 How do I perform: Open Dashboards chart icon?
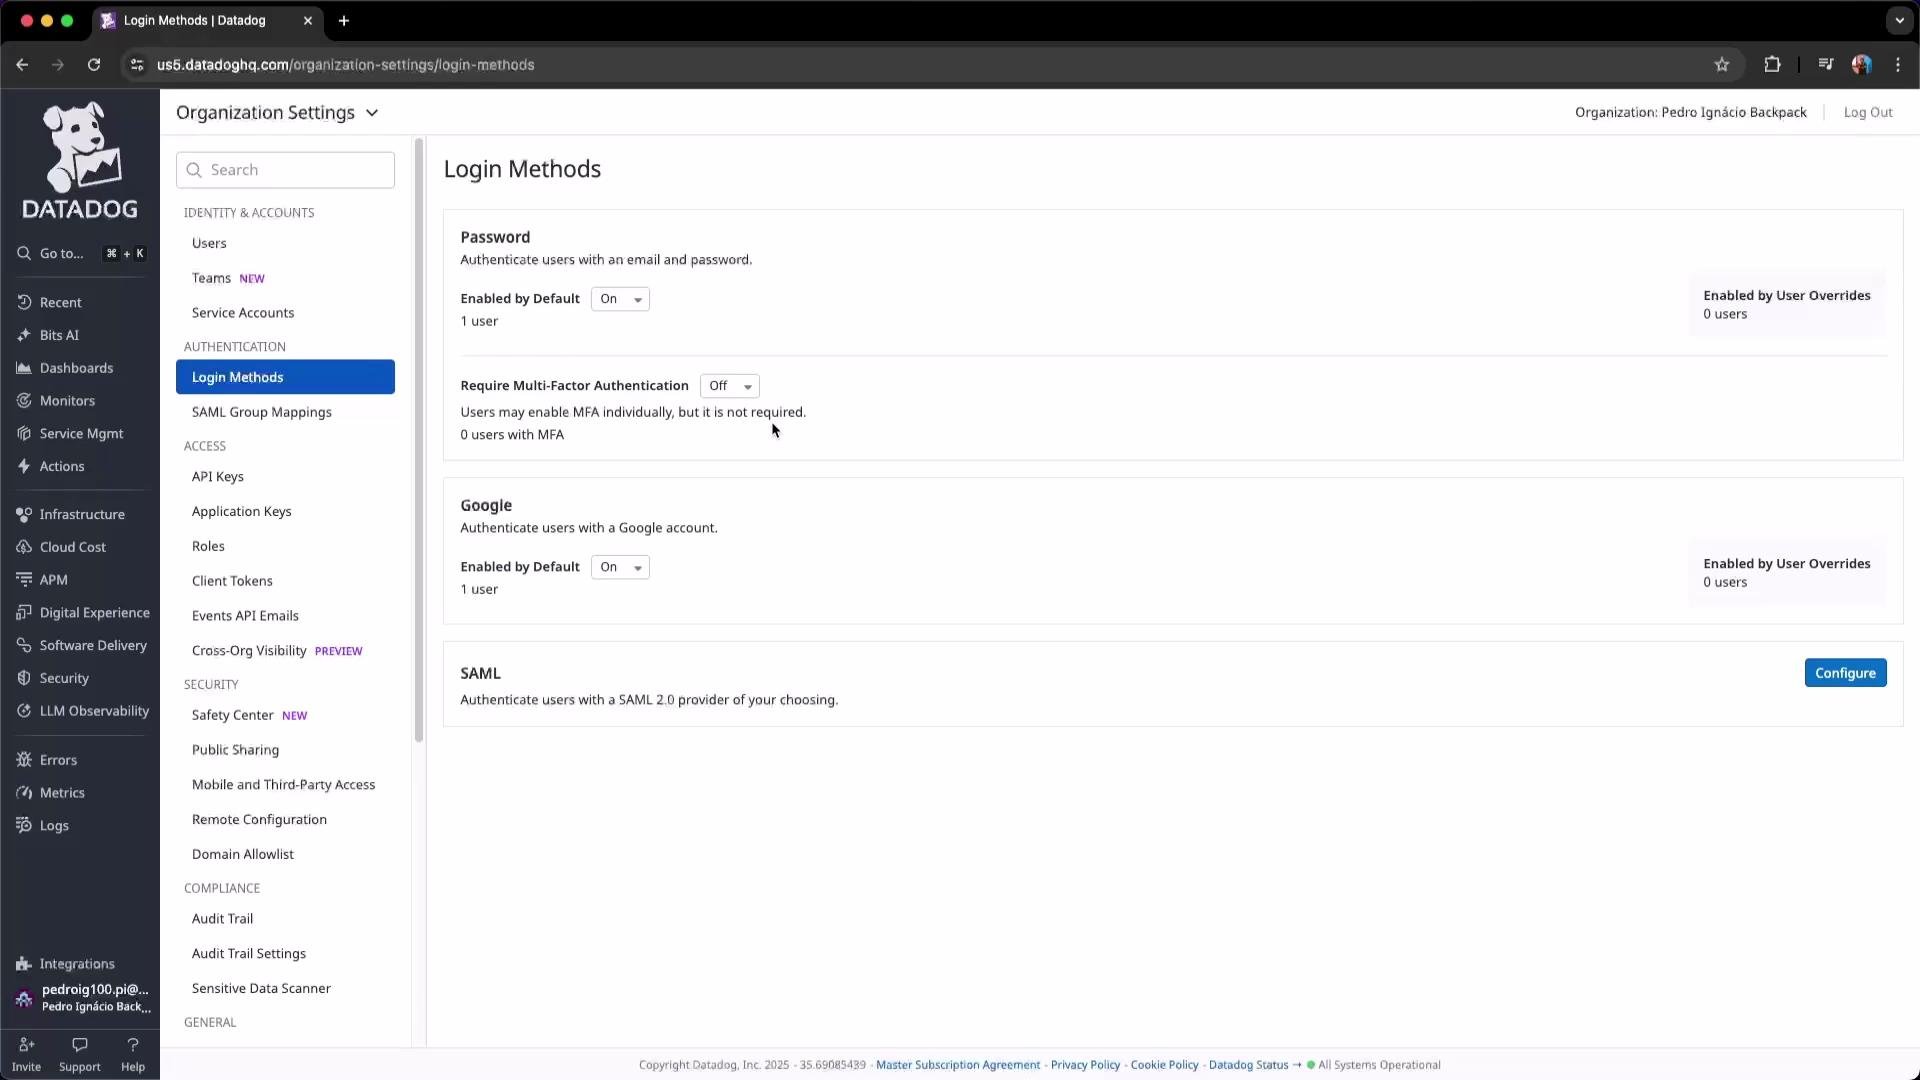pos(24,368)
